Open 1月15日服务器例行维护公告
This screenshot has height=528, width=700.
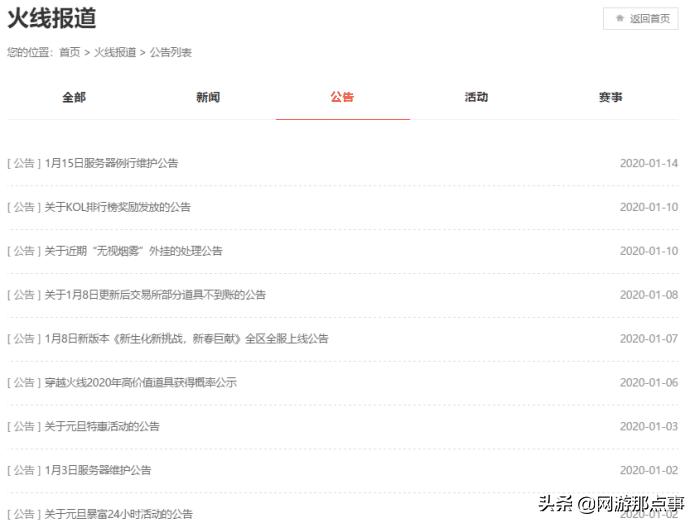tap(111, 163)
